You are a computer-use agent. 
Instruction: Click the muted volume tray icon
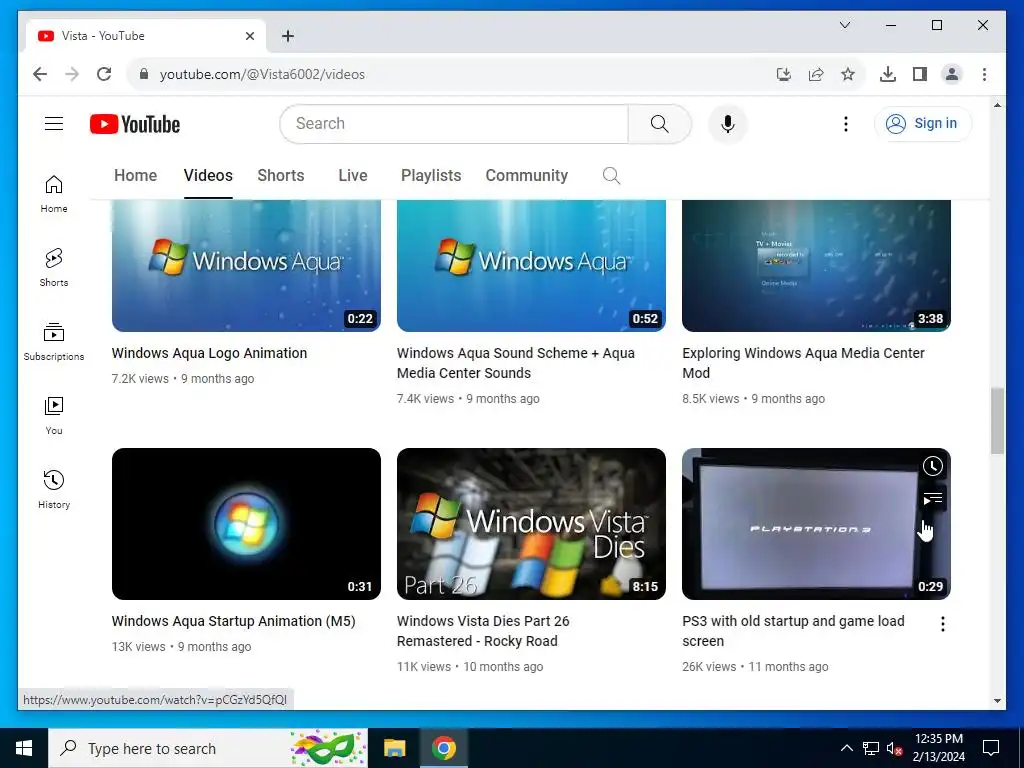pyautogui.click(x=894, y=748)
